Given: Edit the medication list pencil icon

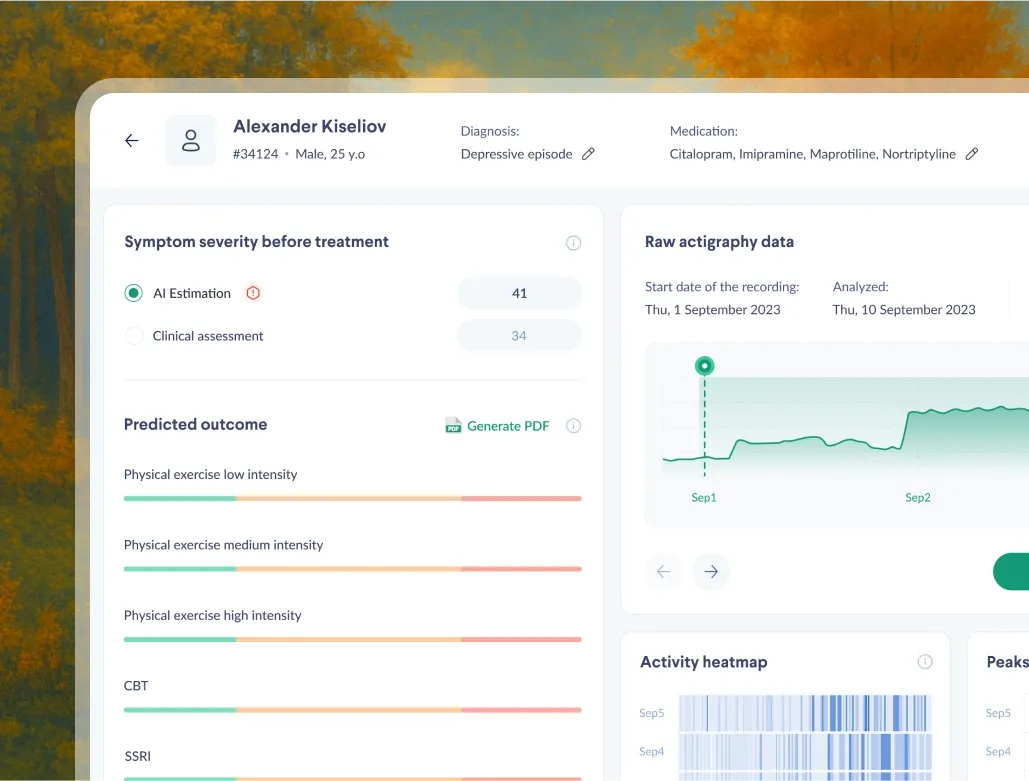Looking at the screenshot, I should [x=972, y=154].
